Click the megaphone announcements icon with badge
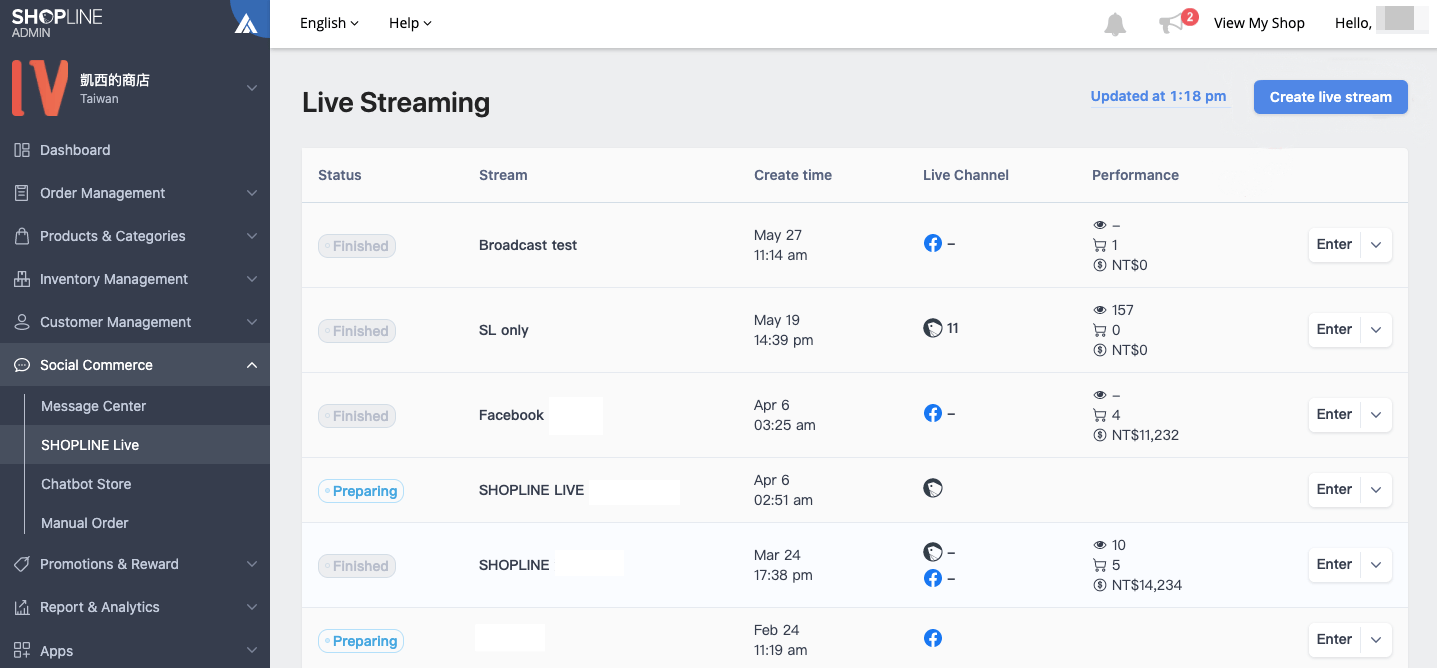The width and height of the screenshot is (1437, 668). tap(1169, 24)
